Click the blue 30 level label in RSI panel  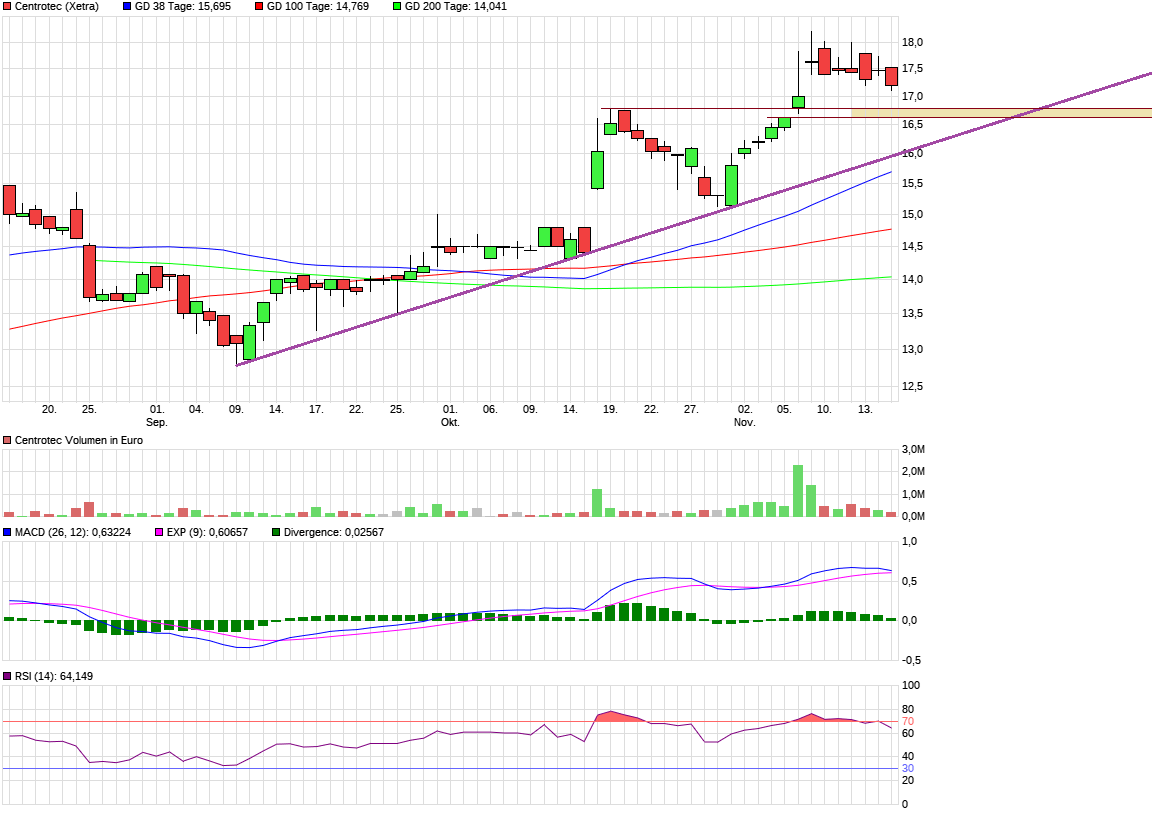pyautogui.click(x=907, y=768)
